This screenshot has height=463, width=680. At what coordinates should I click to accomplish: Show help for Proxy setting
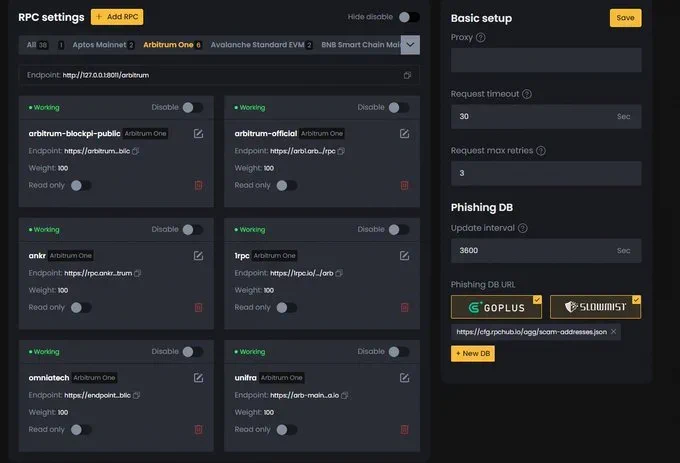[481, 37]
